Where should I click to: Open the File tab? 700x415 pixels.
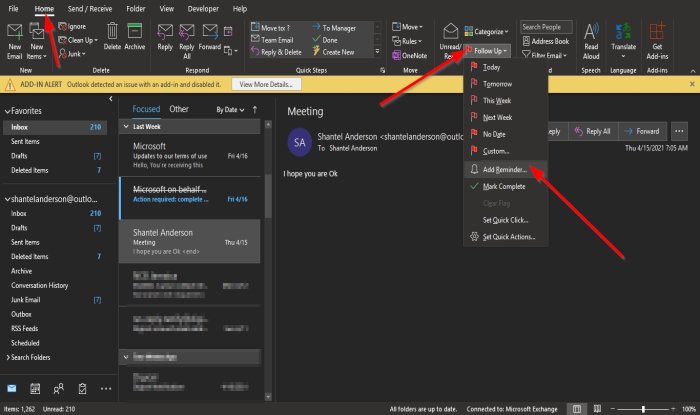pyautogui.click(x=13, y=8)
